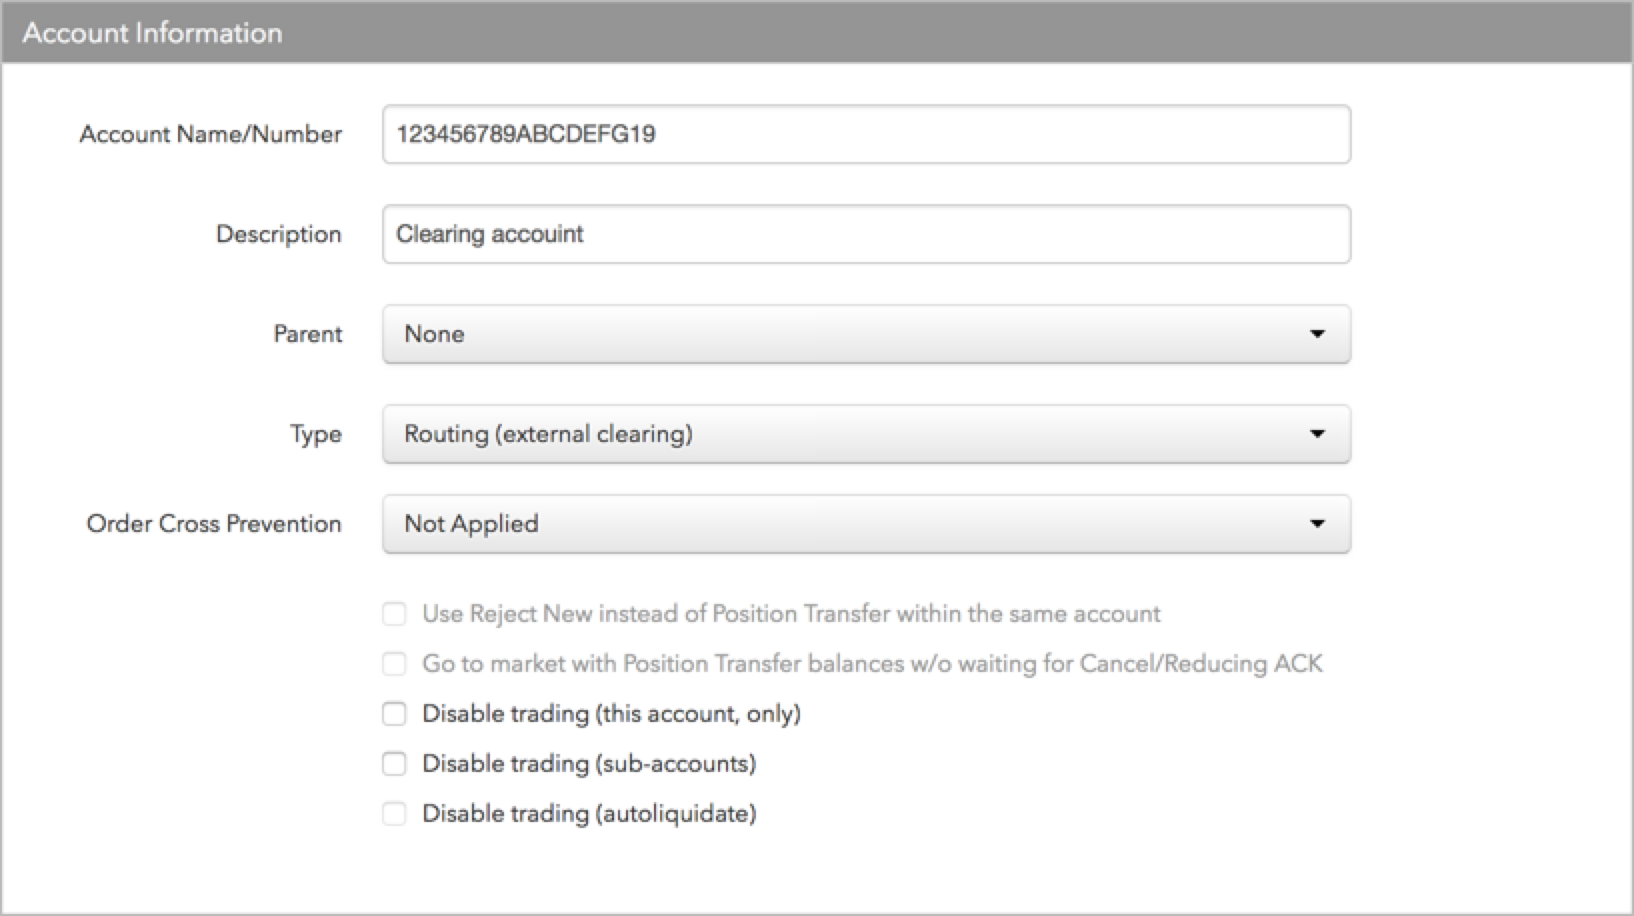Viewport: 1634px width, 916px height.
Task: Select the 'None' value in Parent field
Action: tap(866, 334)
